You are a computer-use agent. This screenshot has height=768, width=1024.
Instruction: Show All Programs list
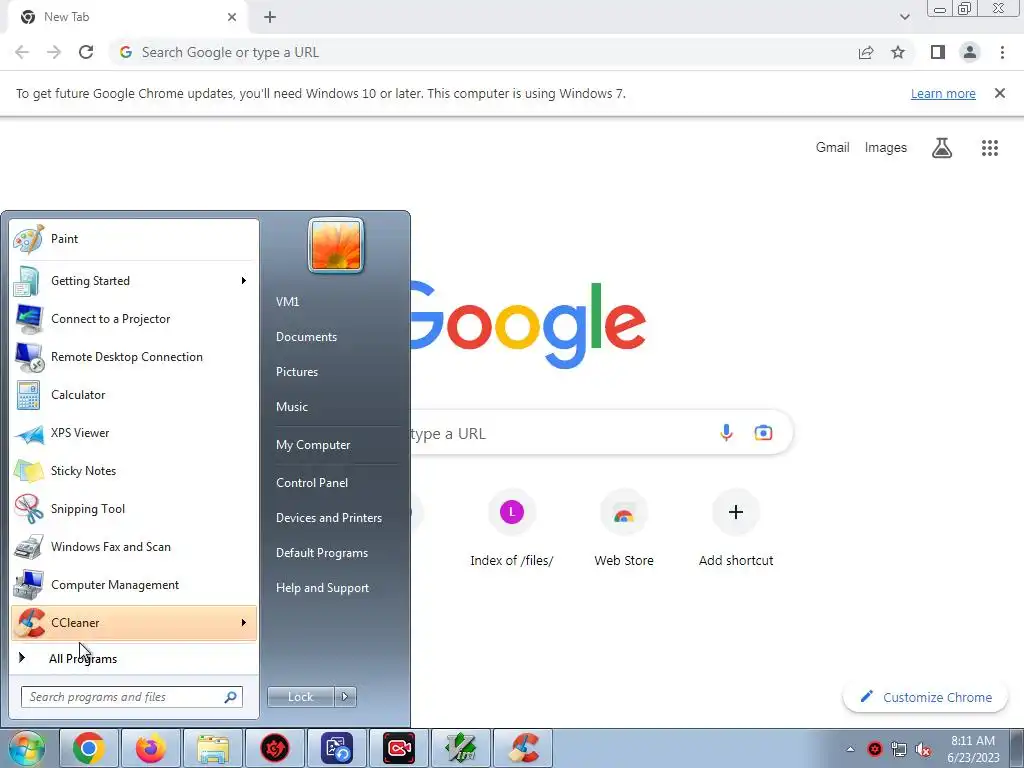click(135, 658)
